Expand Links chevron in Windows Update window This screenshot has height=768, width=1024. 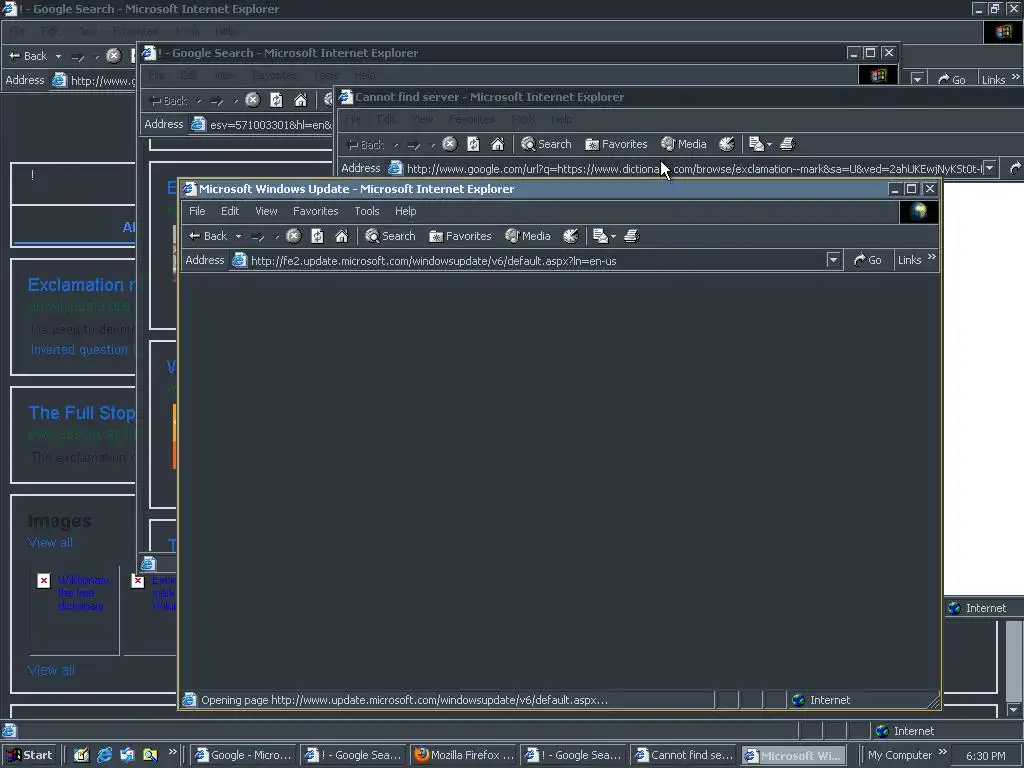click(x=932, y=257)
